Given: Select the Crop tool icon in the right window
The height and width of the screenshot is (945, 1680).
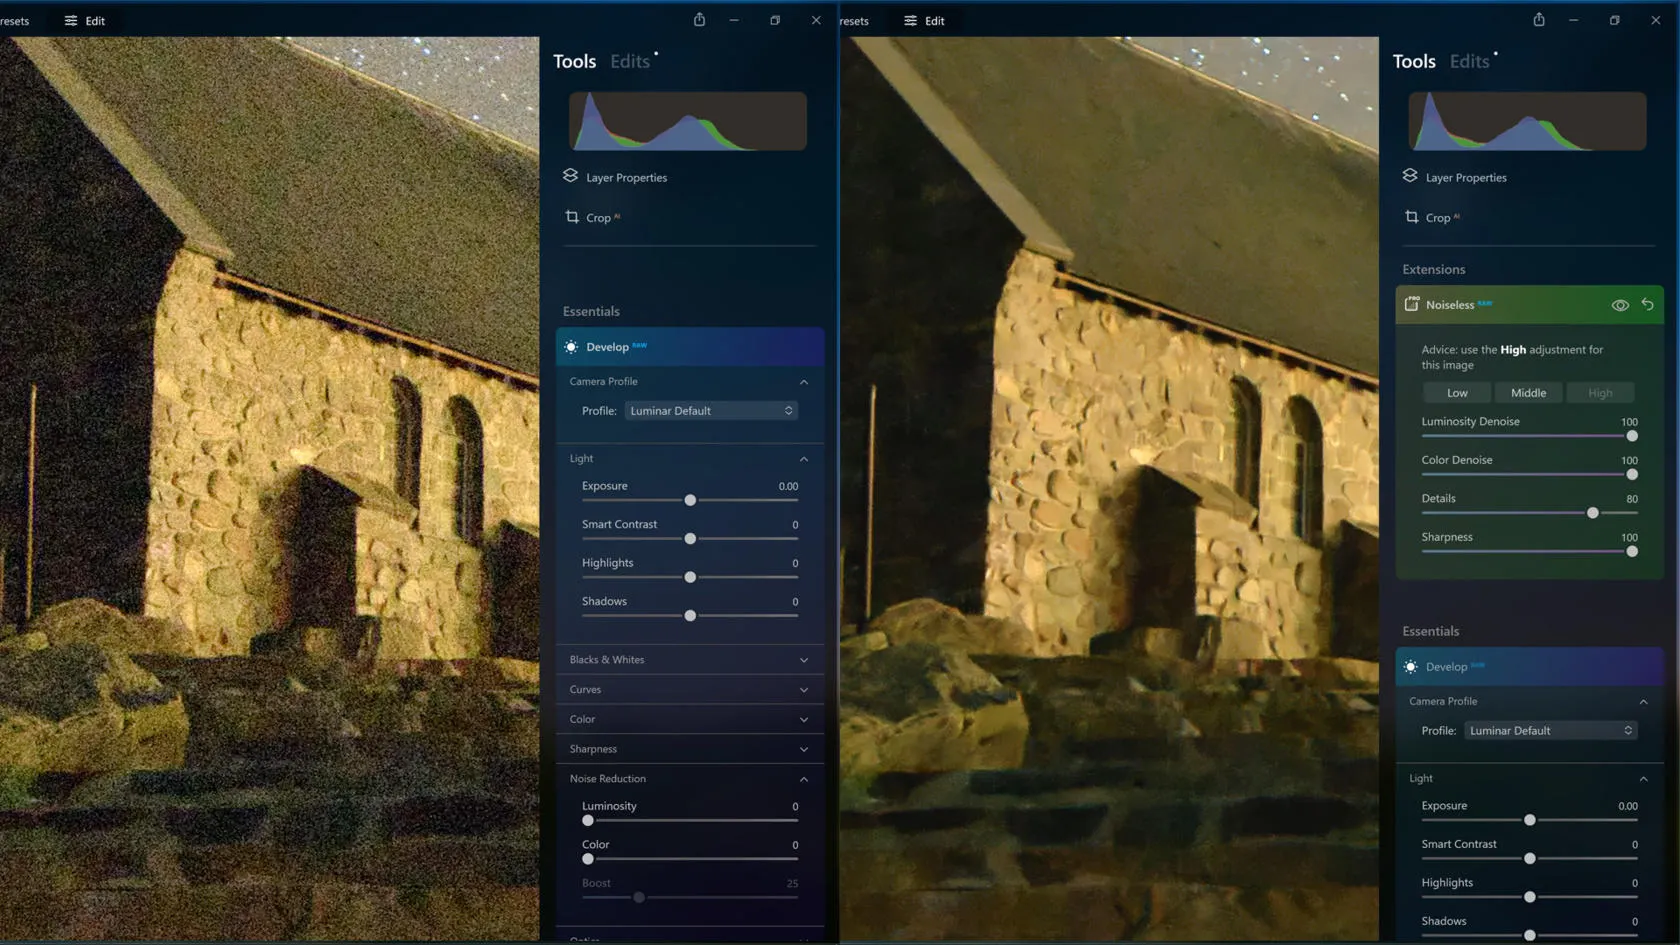Looking at the screenshot, I should [x=1411, y=217].
